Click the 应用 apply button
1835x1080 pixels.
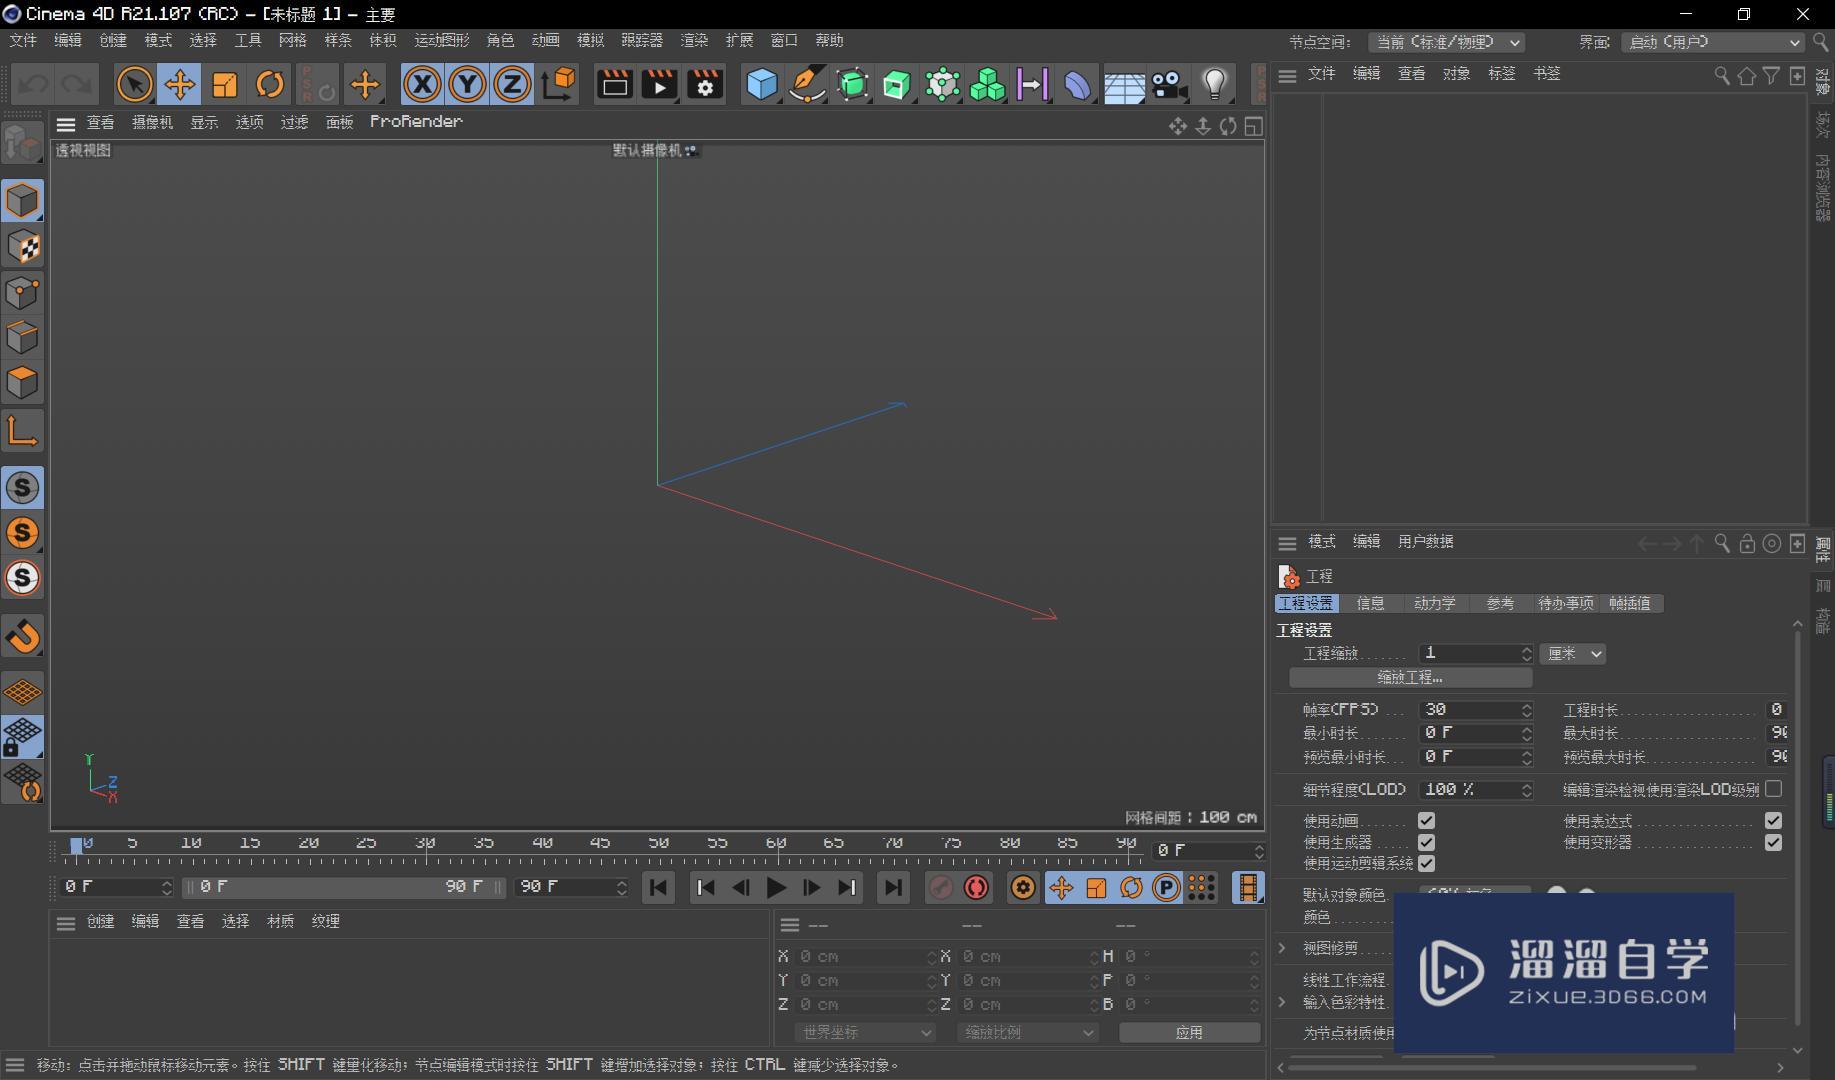tap(1189, 1032)
